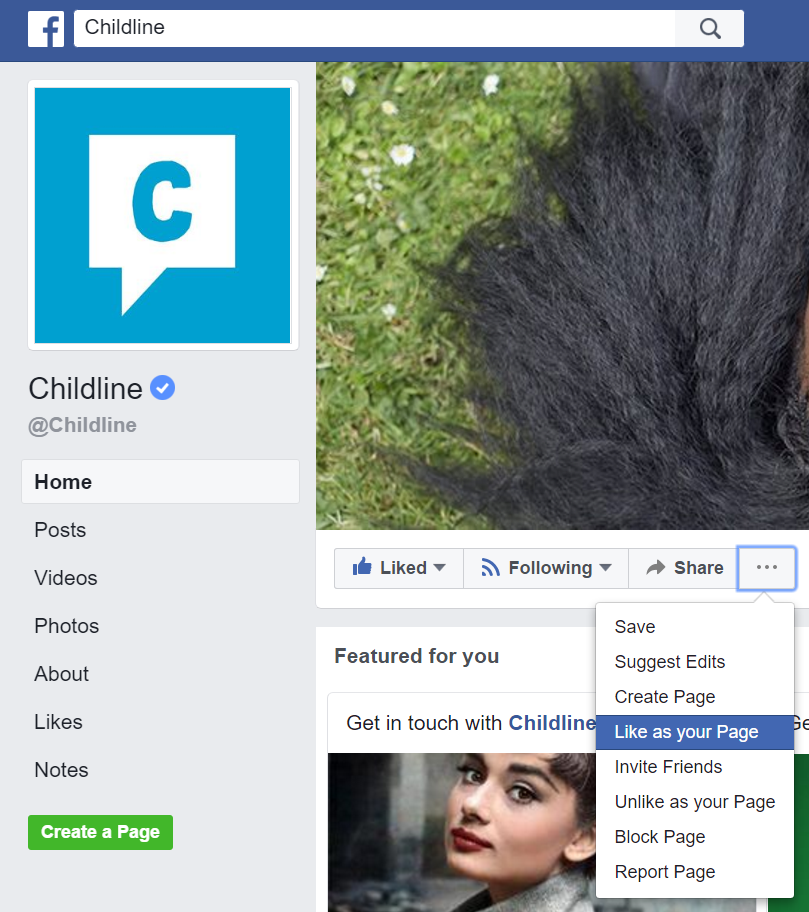
Task: Expand the Liked dropdown arrow
Action: pos(440,568)
